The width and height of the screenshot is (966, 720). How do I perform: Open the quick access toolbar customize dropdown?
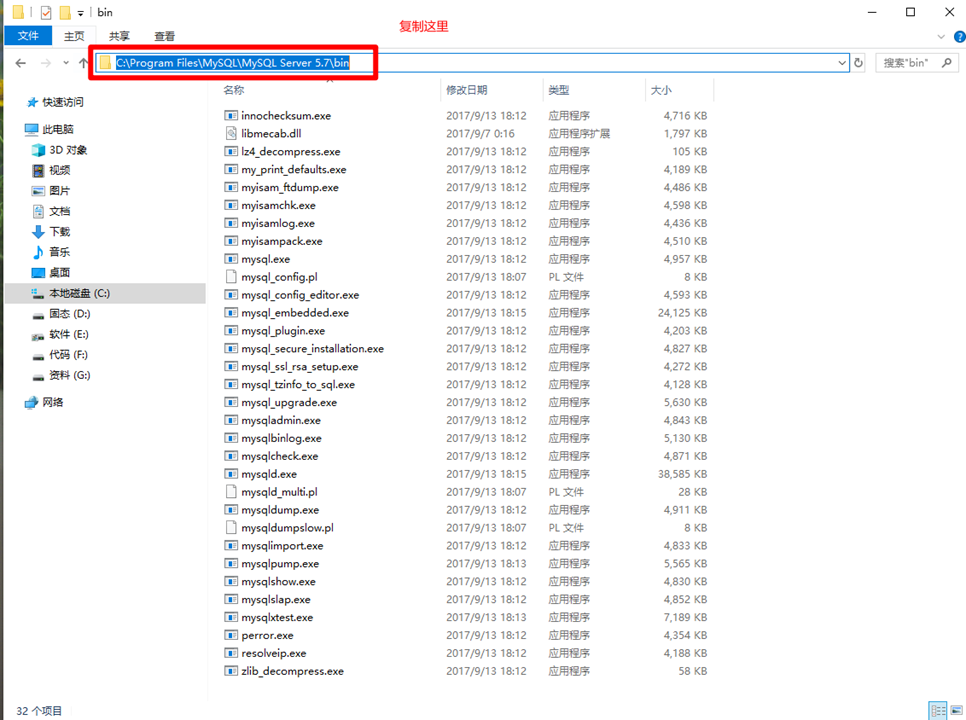(81, 13)
